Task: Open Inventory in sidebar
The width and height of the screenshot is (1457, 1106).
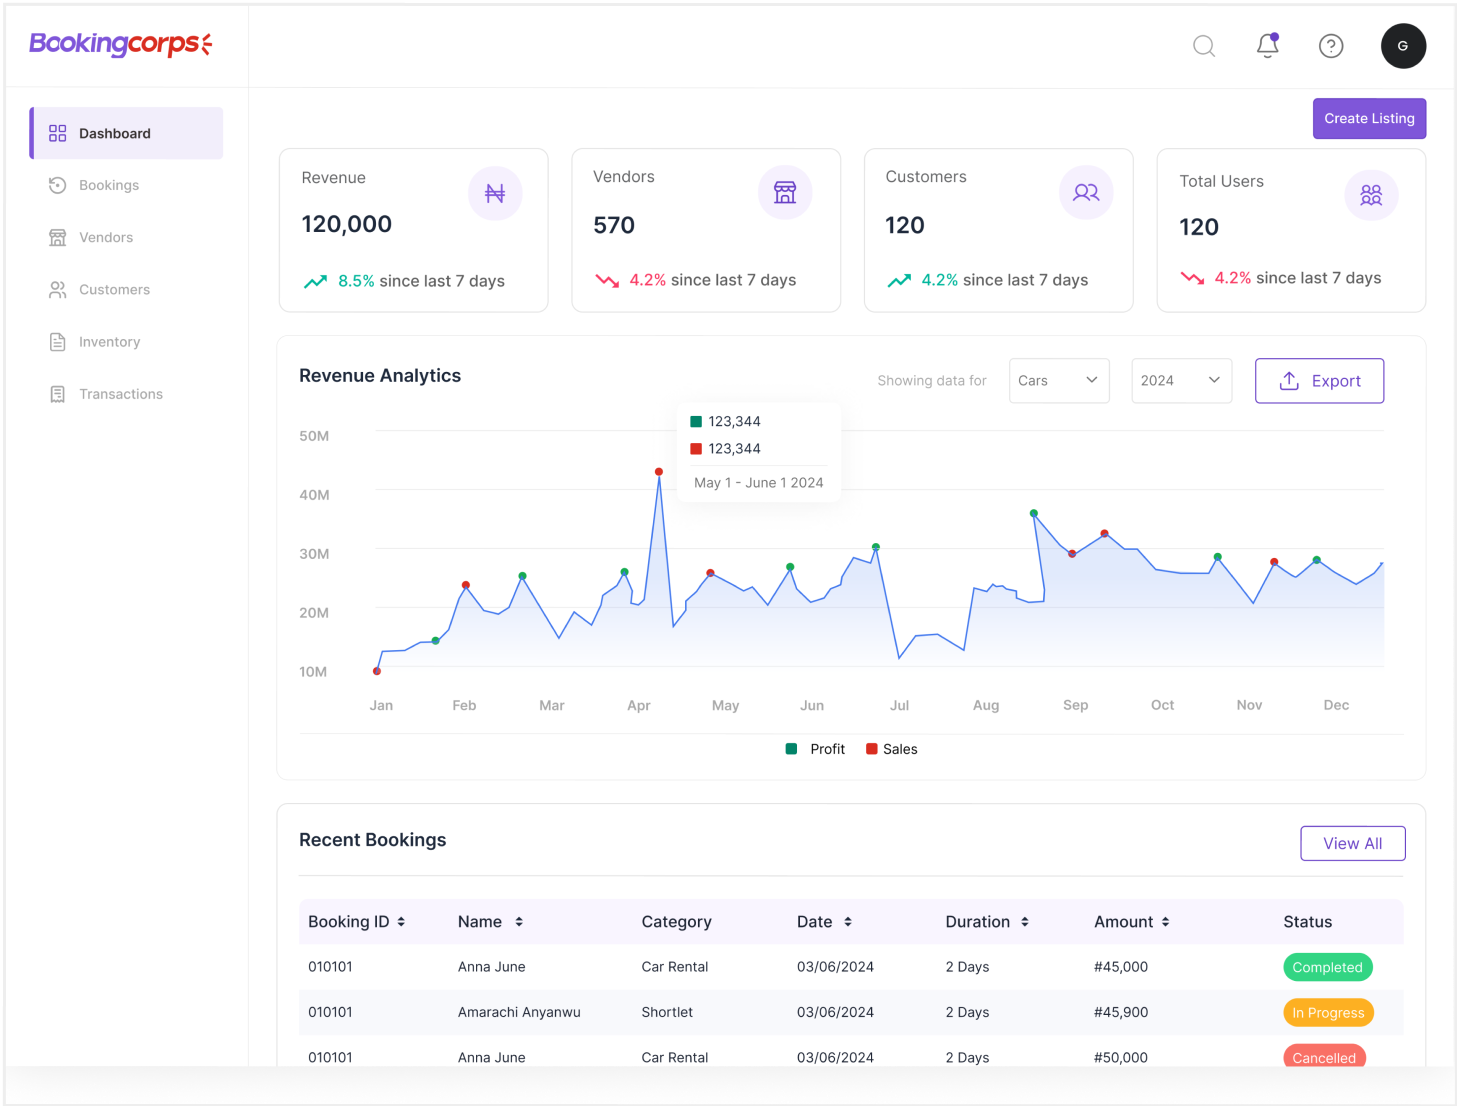Action: [x=110, y=342]
